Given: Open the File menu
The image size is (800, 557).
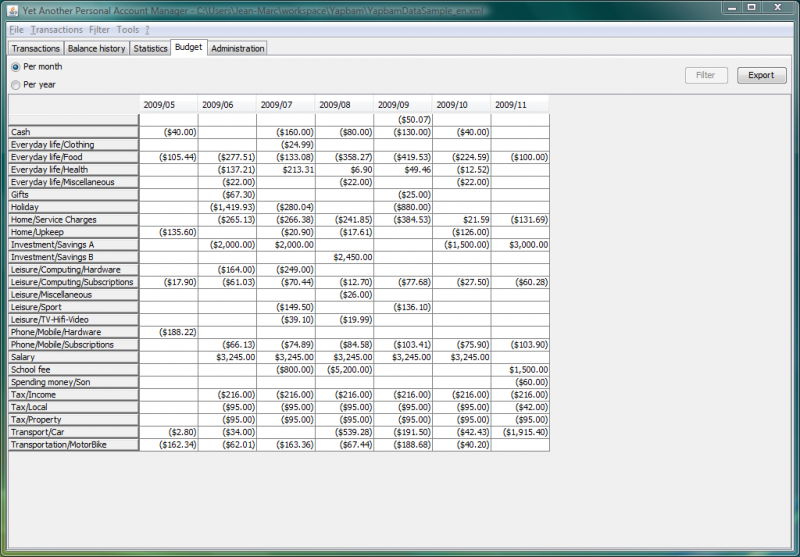Looking at the screenshot, I should coord(16,30).
